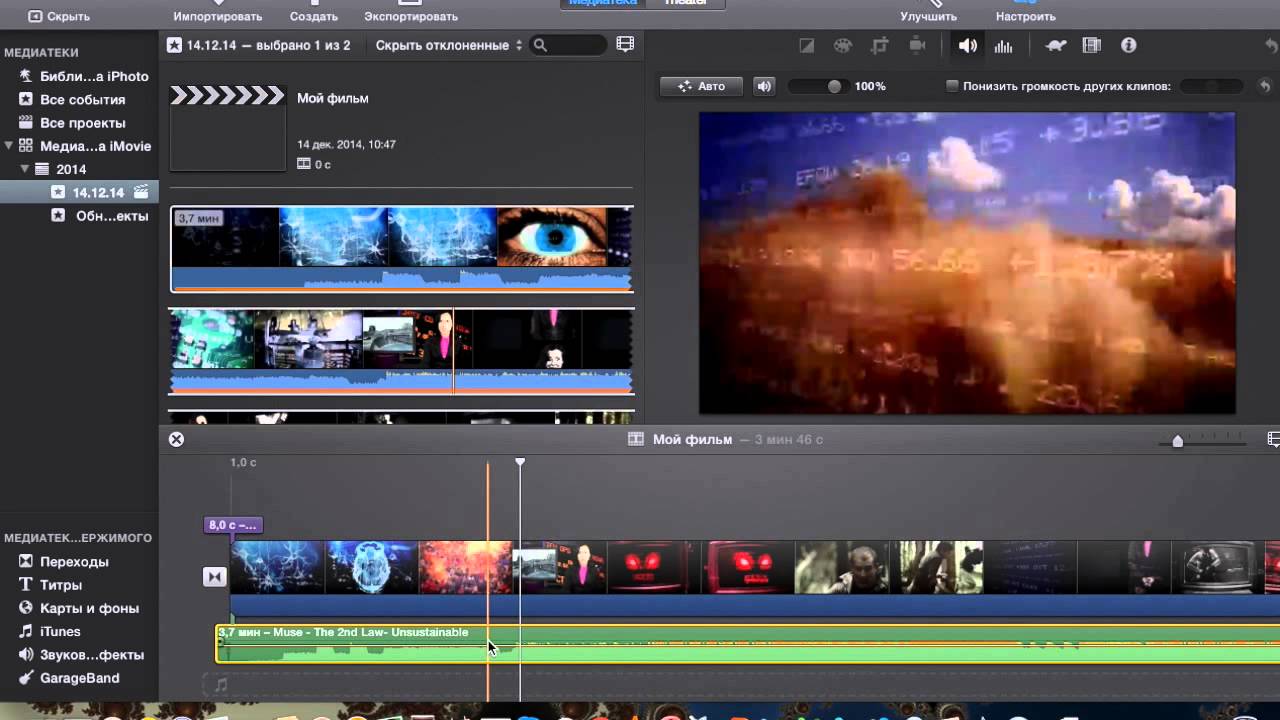Image resolution: width=1280 pixels, height=720 pixels.
Task: Enable Понизить громкость других клипов checkbox
Action: pyautogui.click(x=952, y=86)
